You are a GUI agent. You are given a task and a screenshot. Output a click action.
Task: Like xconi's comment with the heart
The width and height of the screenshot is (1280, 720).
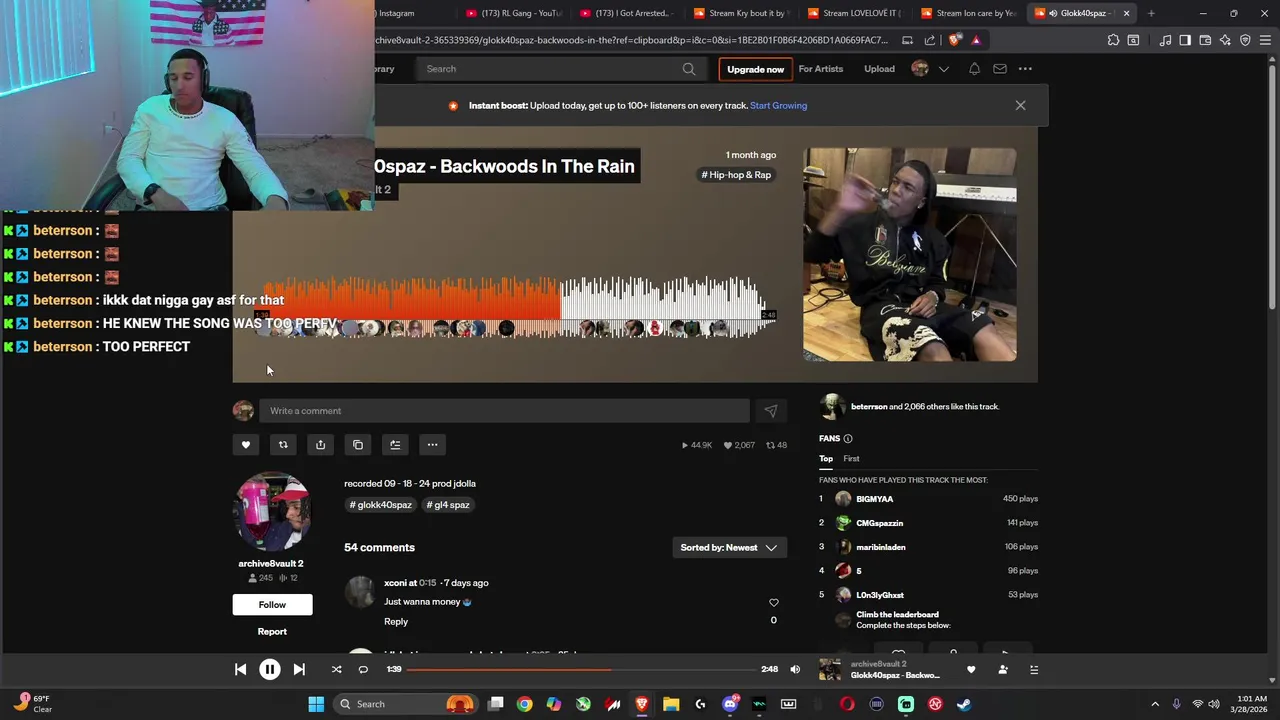coord(773,603)
